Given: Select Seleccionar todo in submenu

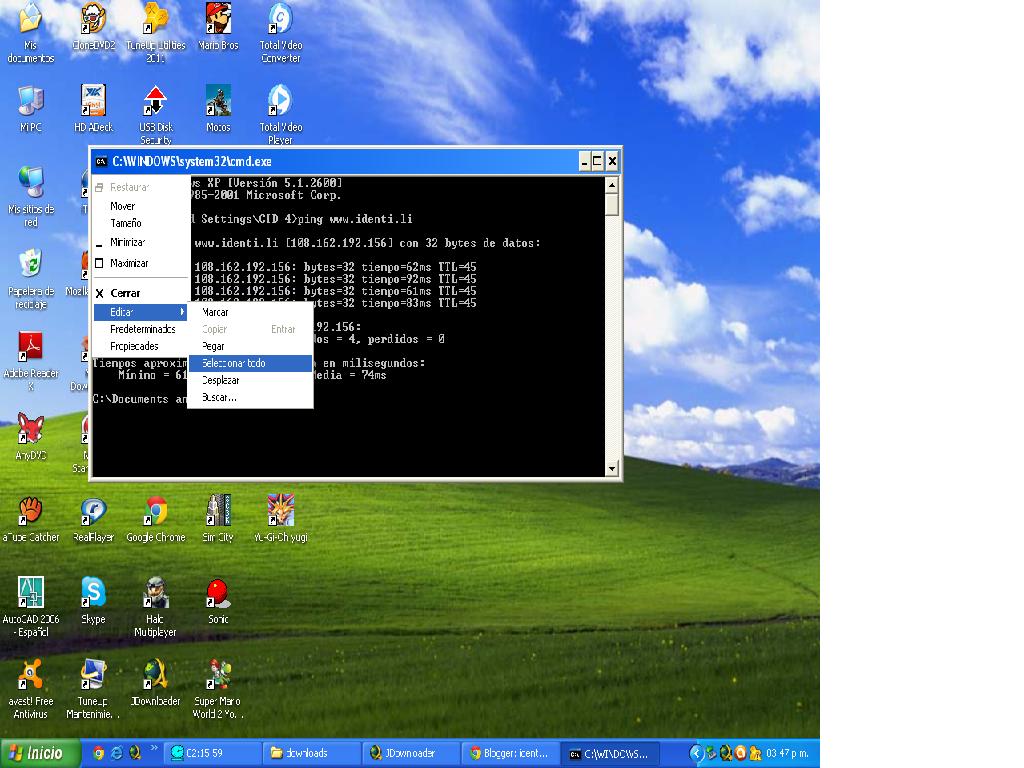Looking at the screenshot, I should coord(250,363).
